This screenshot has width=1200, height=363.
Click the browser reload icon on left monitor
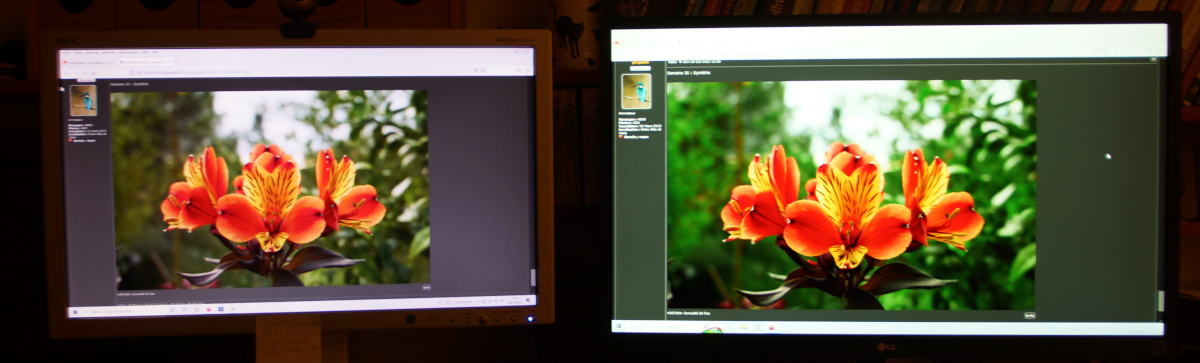[x=85, y=73]
